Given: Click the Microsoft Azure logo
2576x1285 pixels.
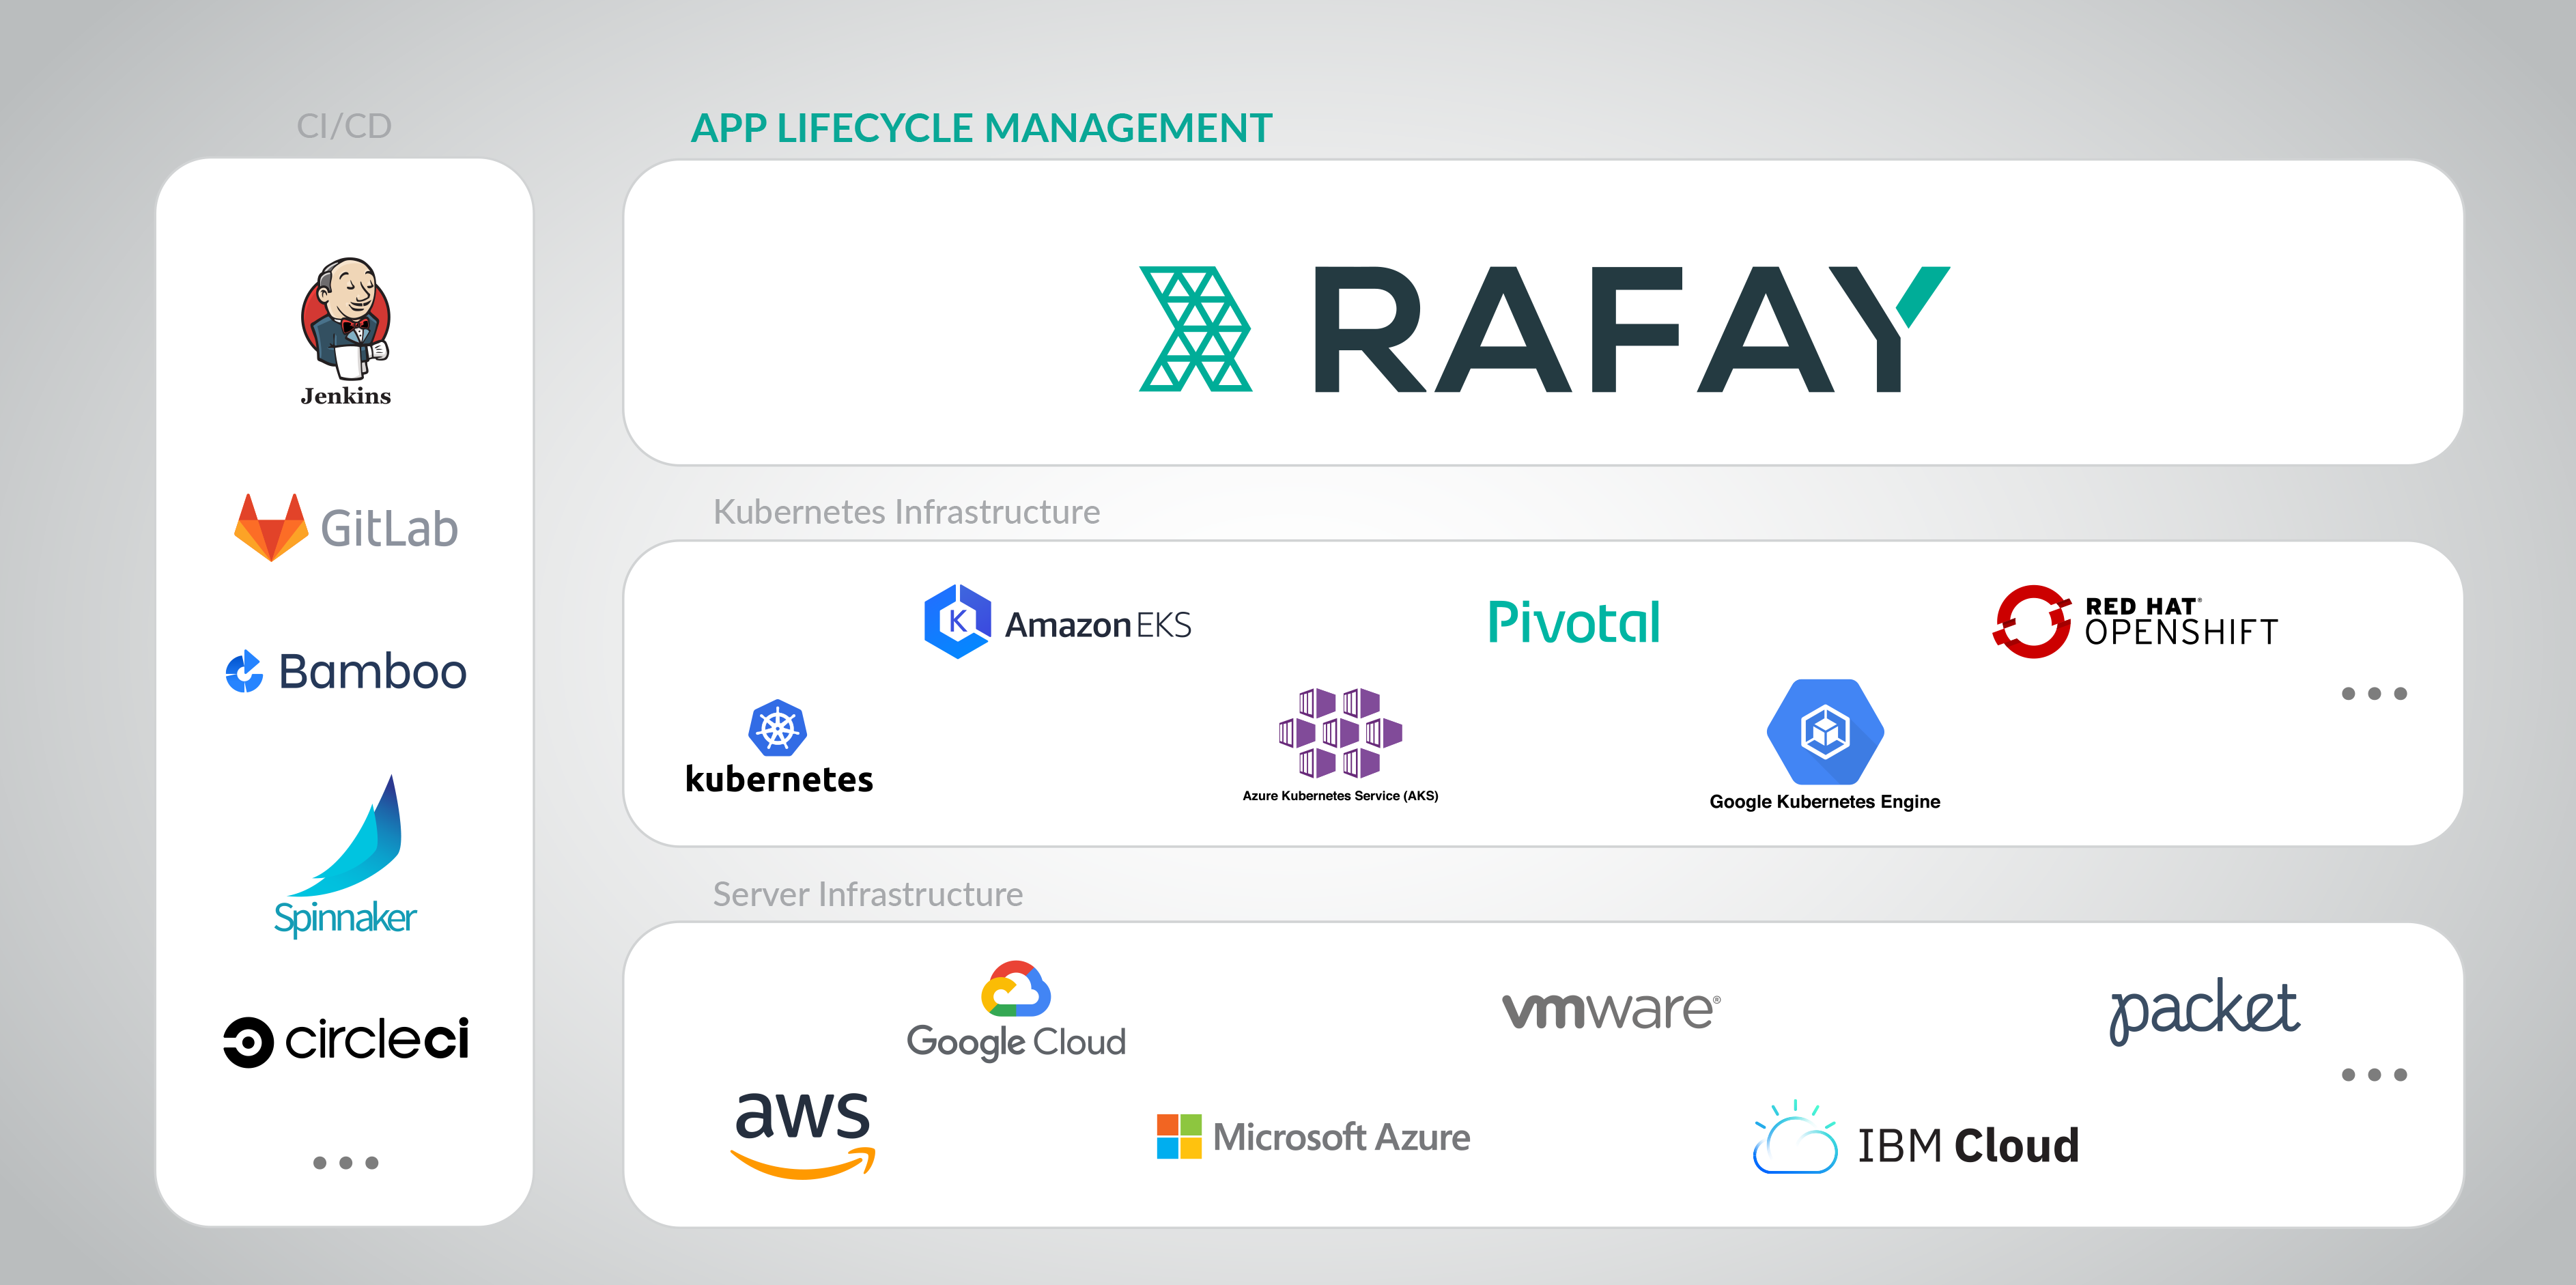Looking at the screenshot, I should 1313,1137.
